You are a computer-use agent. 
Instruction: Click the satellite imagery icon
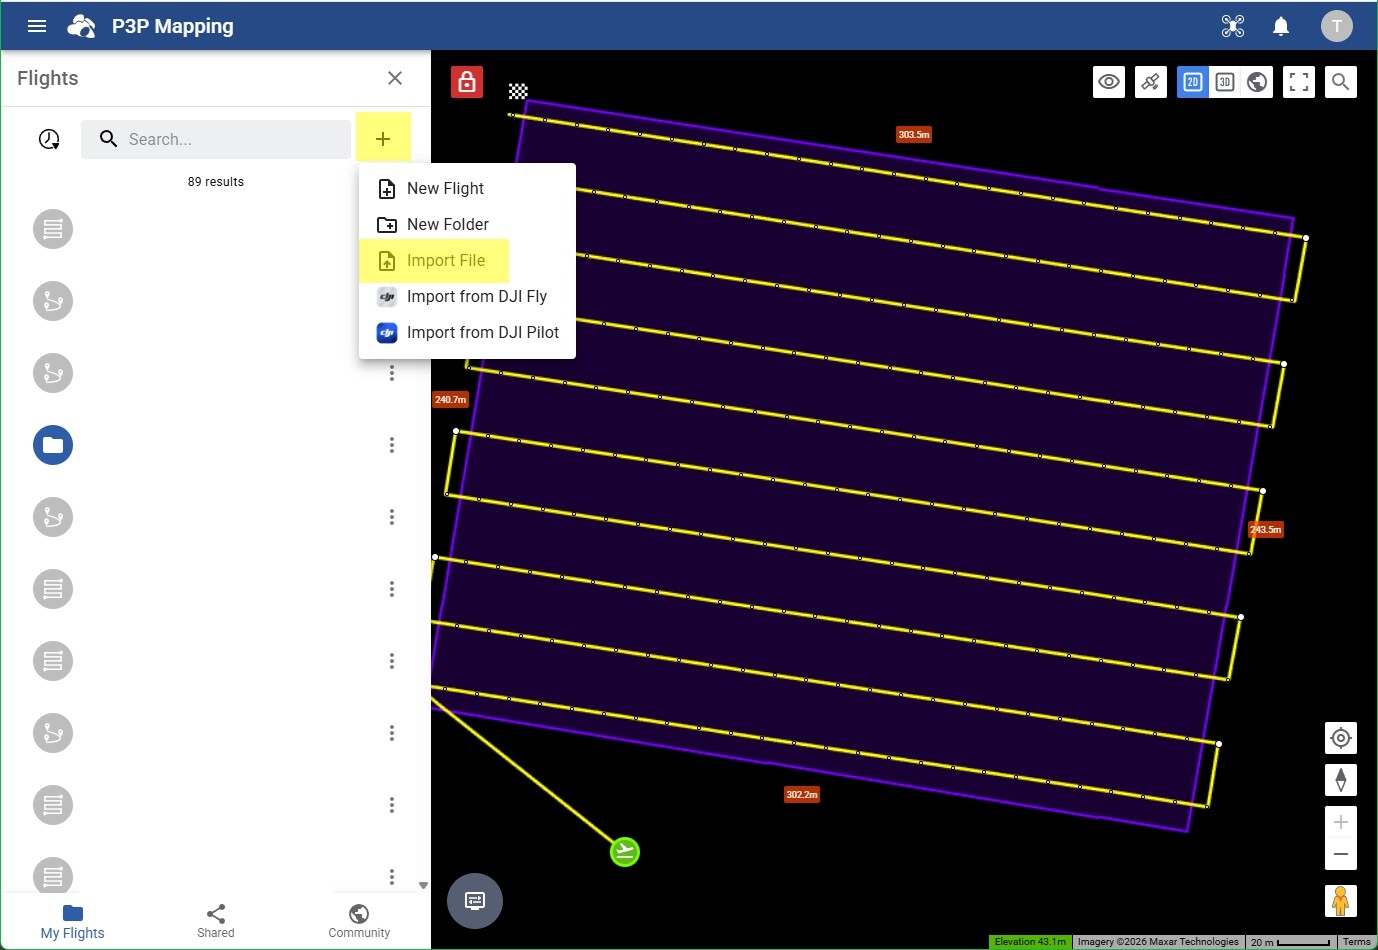1151,82
